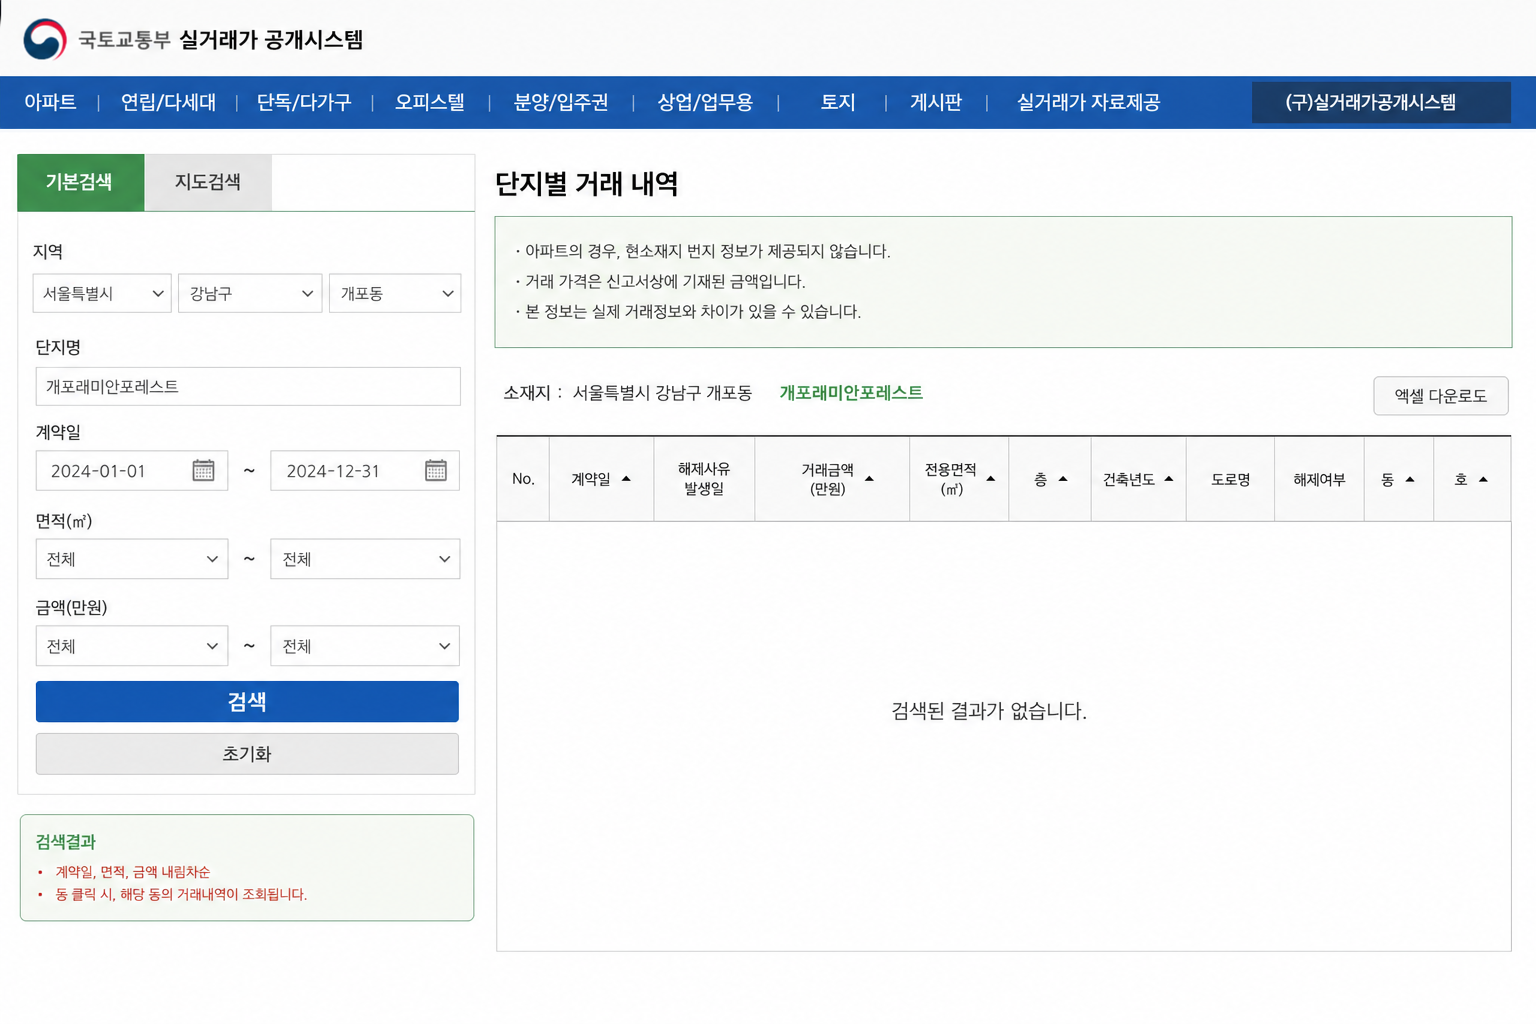Click the 계약일, 면적, 금액 내림차순 note
Screen dimensions: 1536x1024
[x=133, y=872]
